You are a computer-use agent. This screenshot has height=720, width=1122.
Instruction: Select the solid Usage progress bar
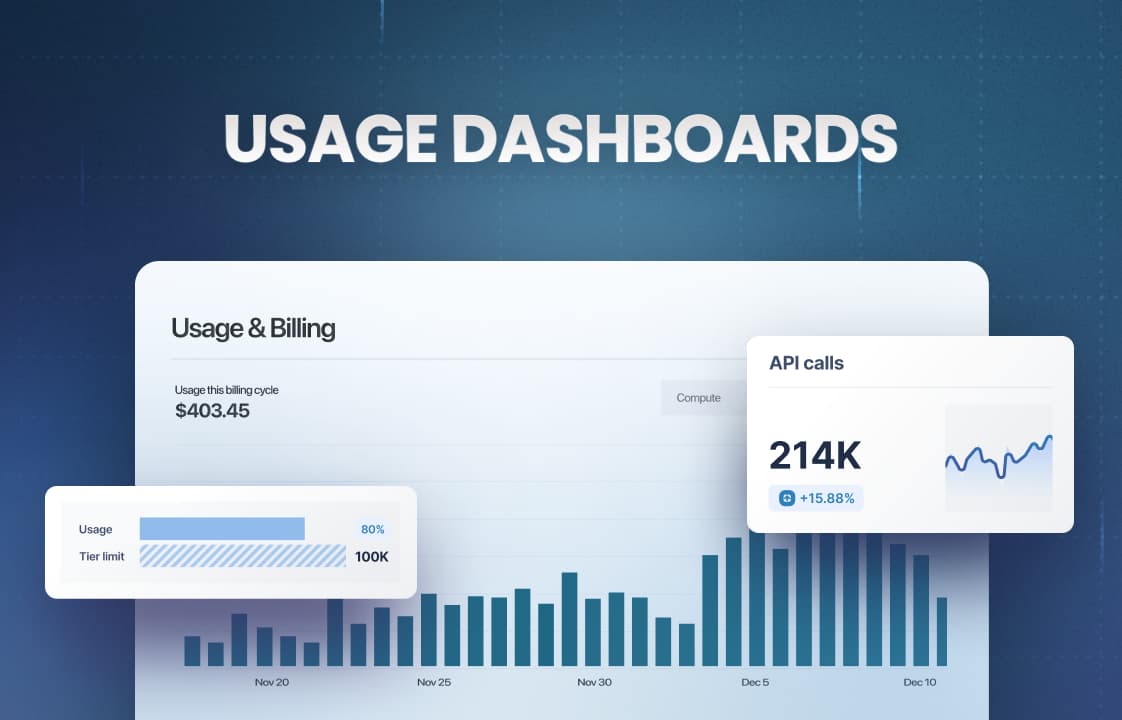[x=222, y=529]
